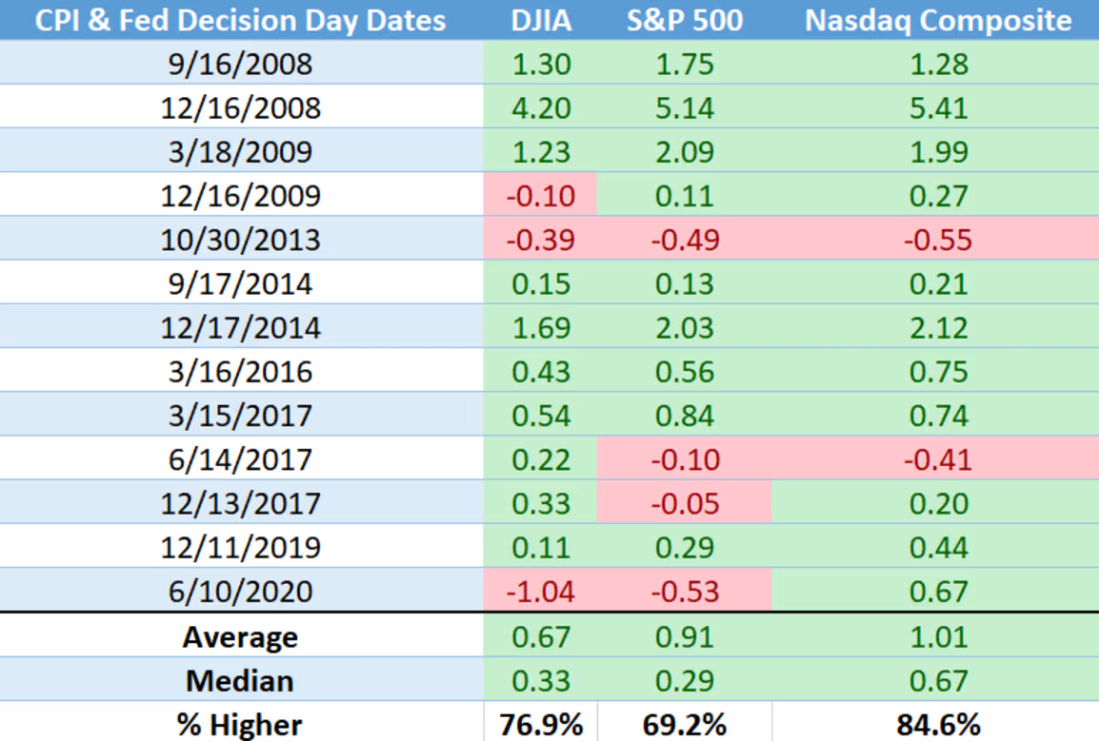Select the red -0.55 Nasdaq cell

coord(940,240)
